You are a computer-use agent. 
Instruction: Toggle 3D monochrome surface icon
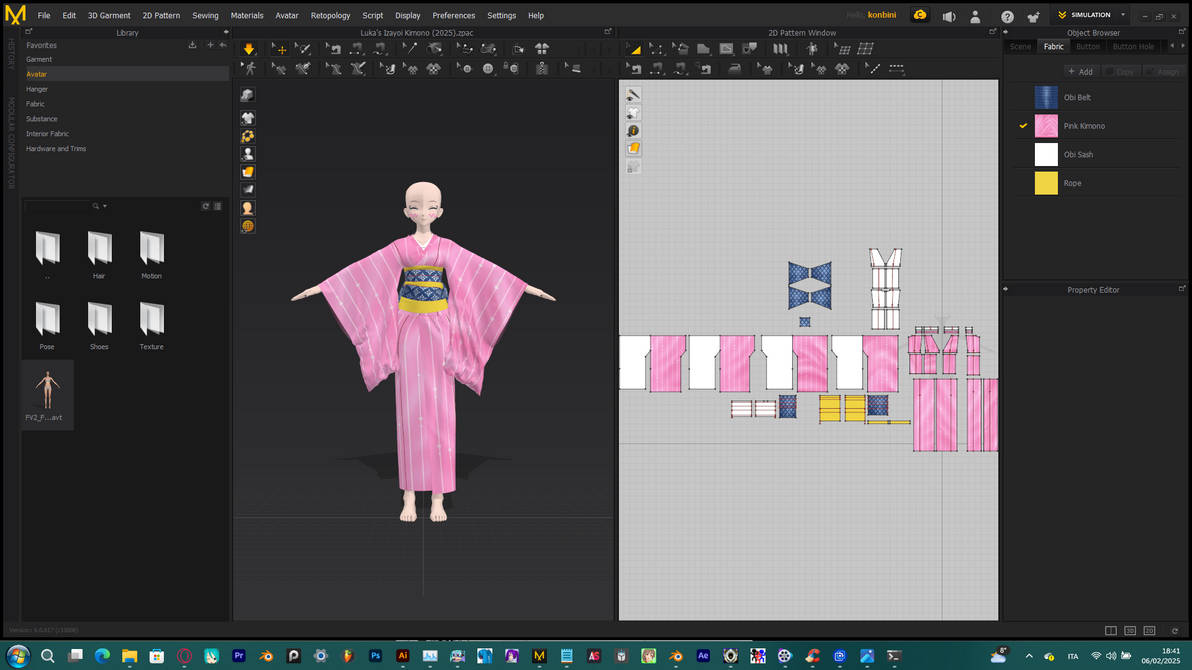pos(248,189)
